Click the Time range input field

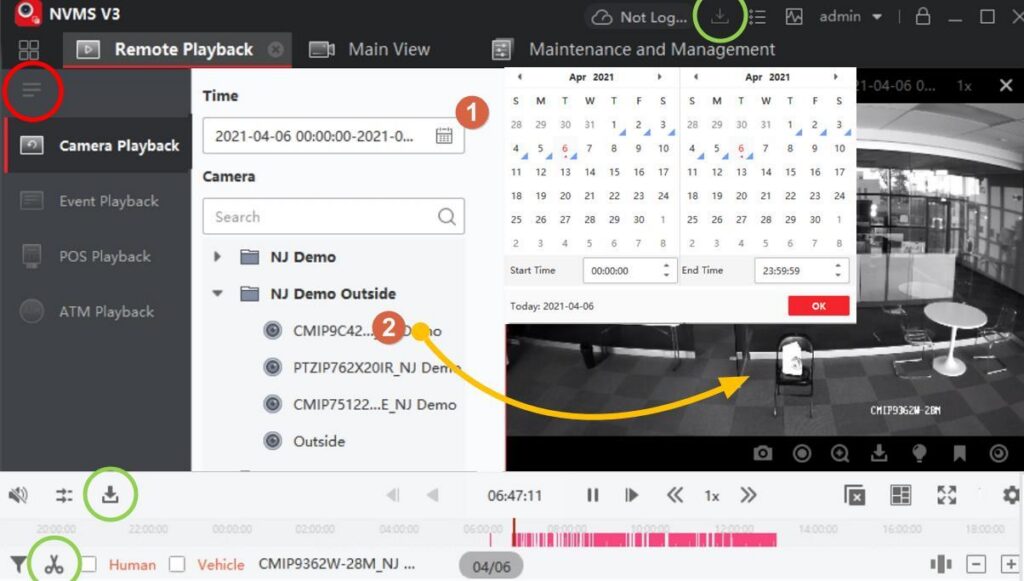[334, 136]
